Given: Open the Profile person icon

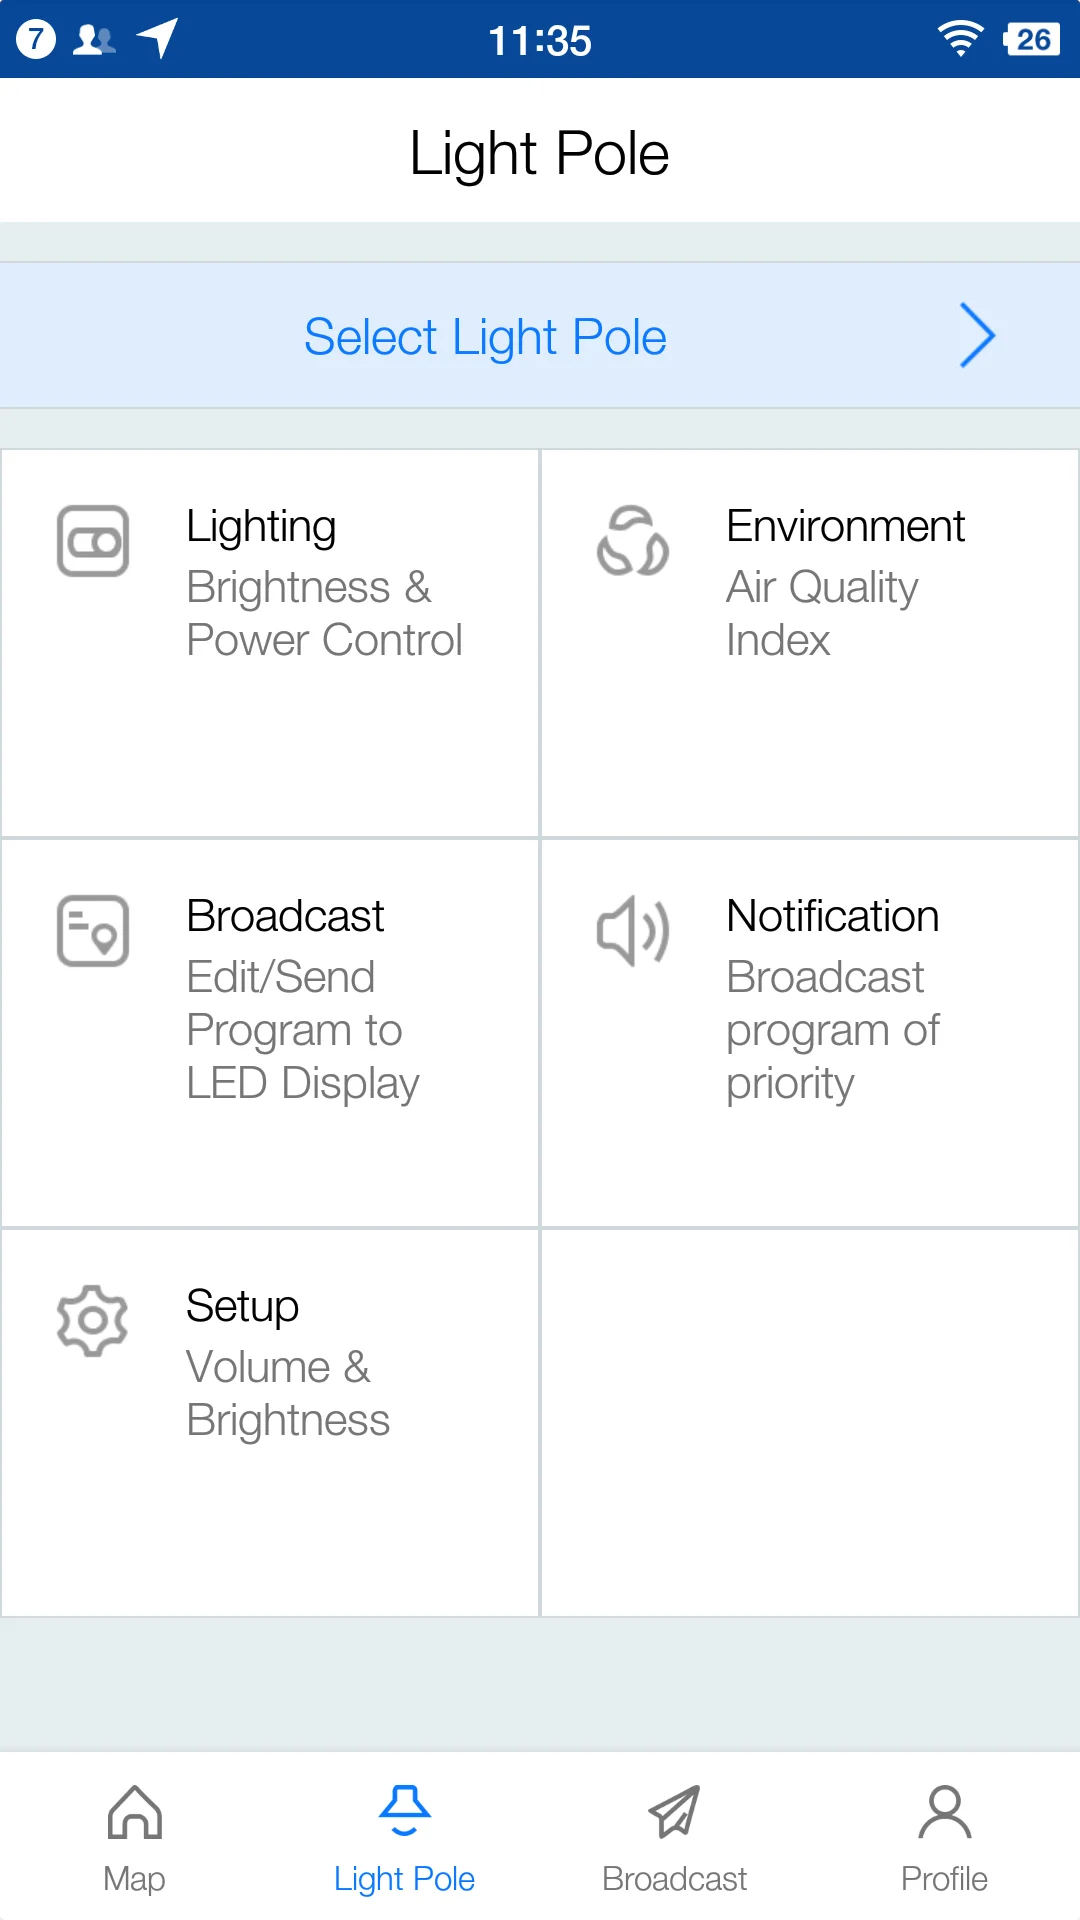Looking at the screenshot, I should click(945, 1812).
